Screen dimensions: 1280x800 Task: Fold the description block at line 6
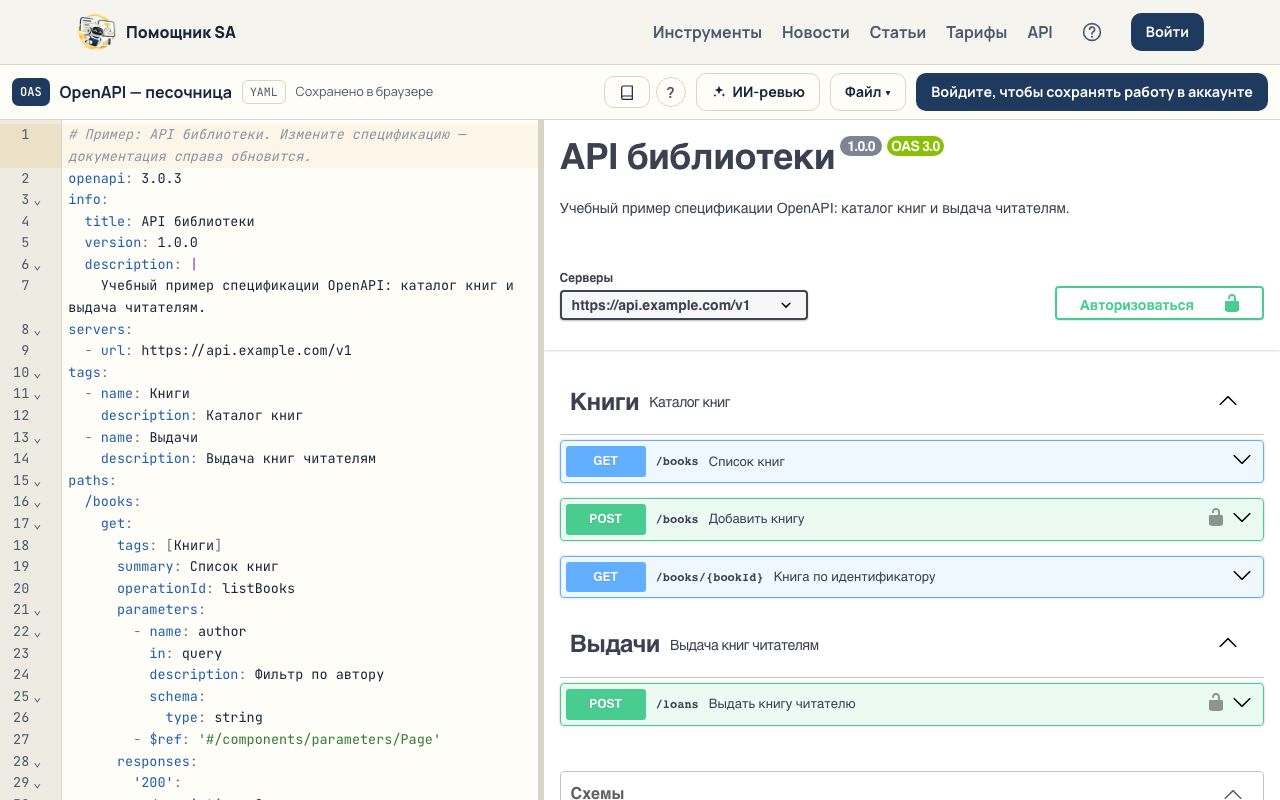[x=37, y=266]
